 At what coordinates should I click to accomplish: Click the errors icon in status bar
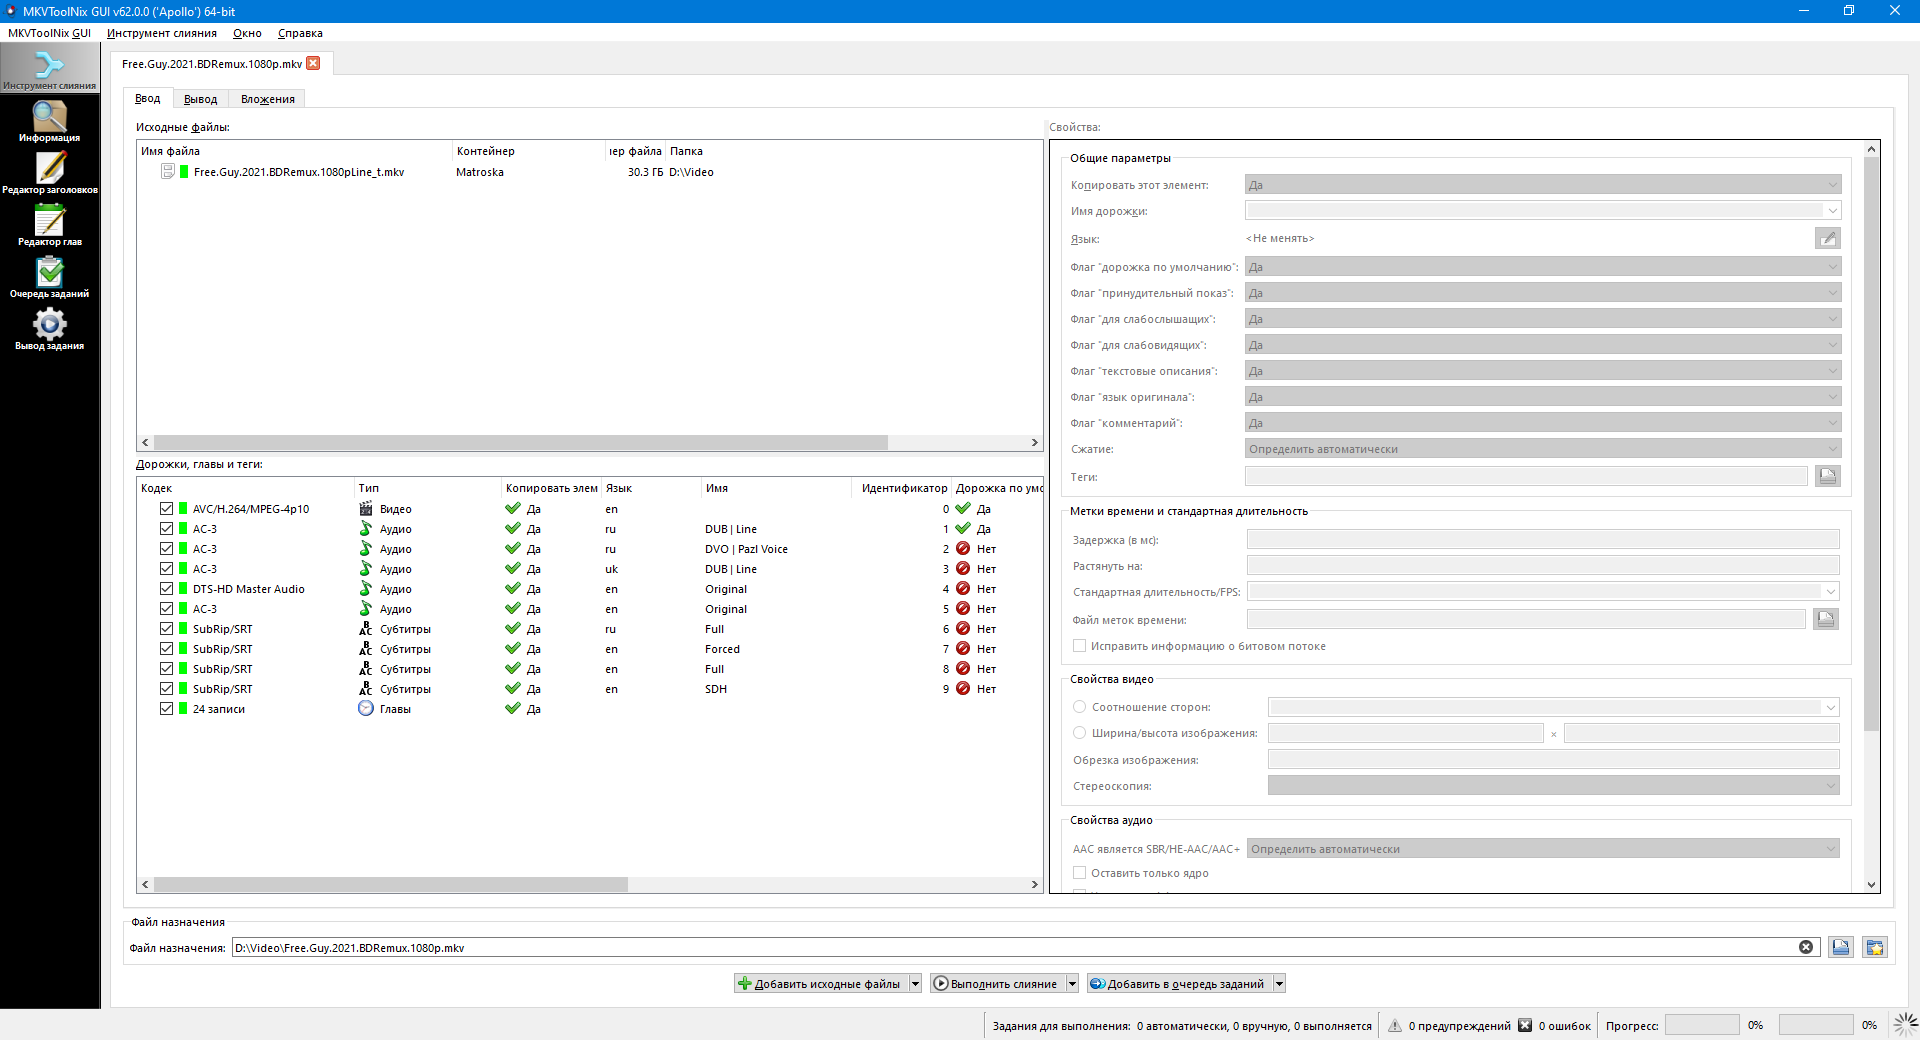coord(1525,1025)
